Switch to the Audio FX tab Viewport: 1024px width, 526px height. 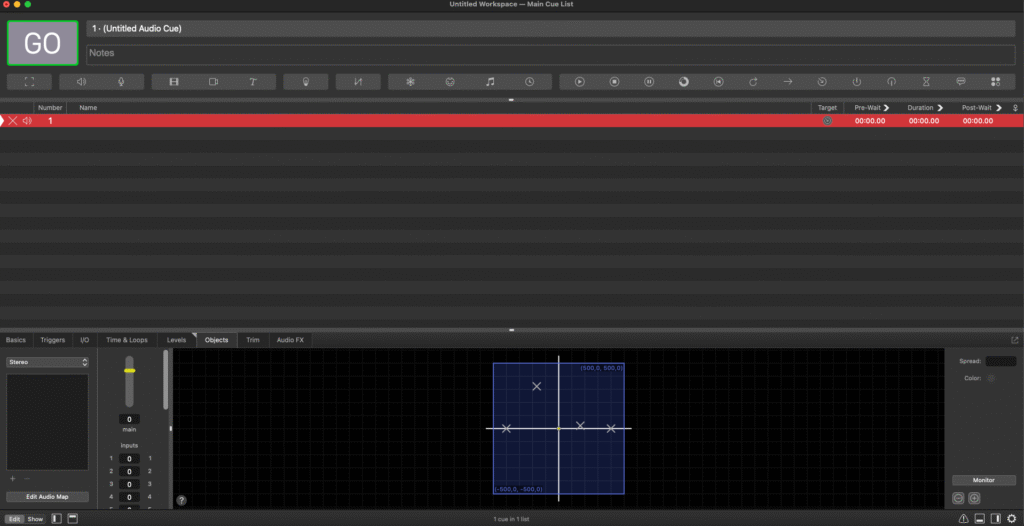tap(290, 340)
